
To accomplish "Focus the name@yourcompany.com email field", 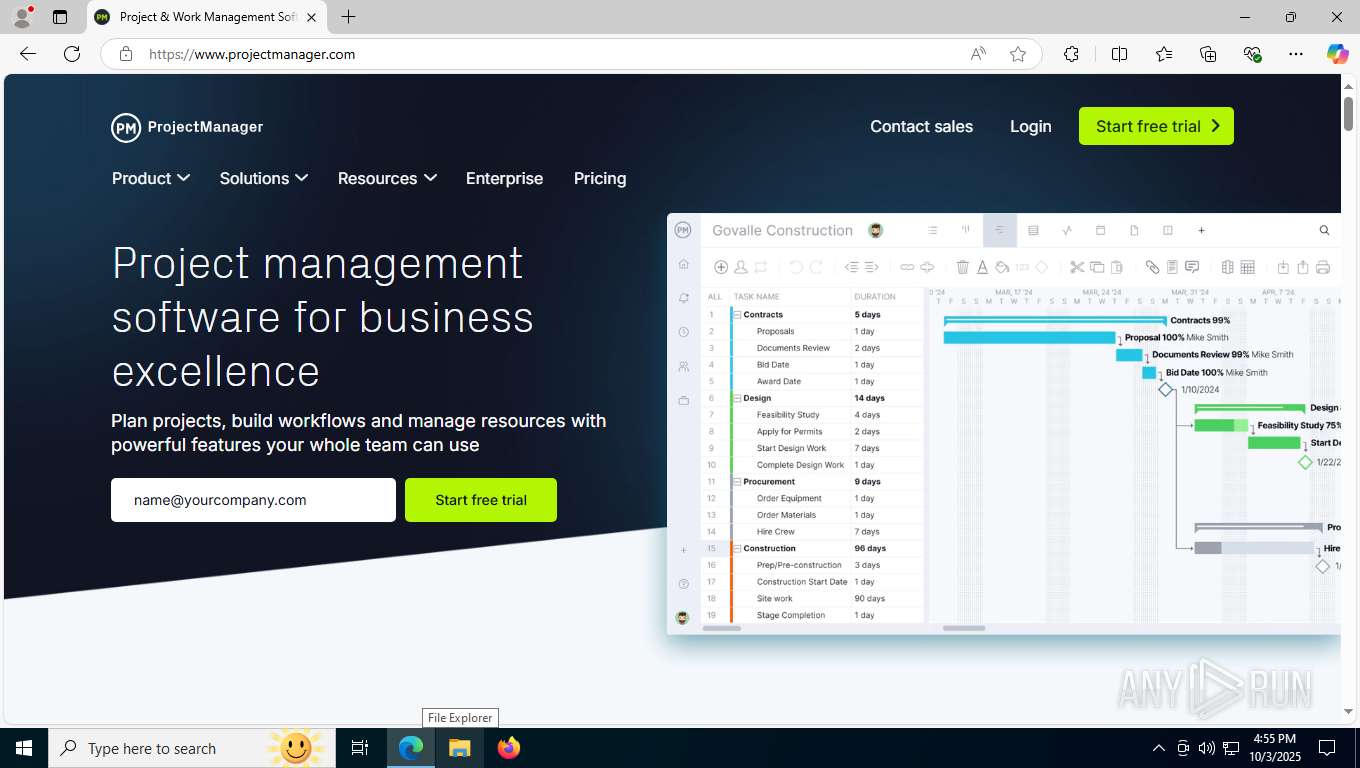I will (x=253, y=500).
